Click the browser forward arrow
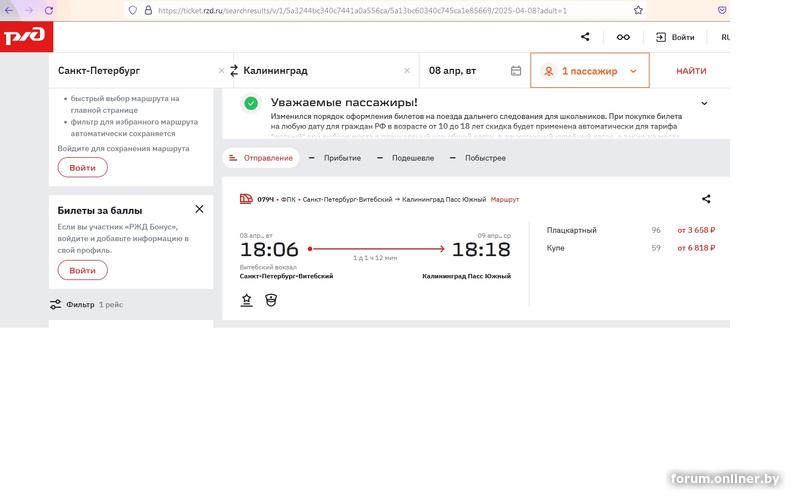800x500 pixels. [29, 10]
